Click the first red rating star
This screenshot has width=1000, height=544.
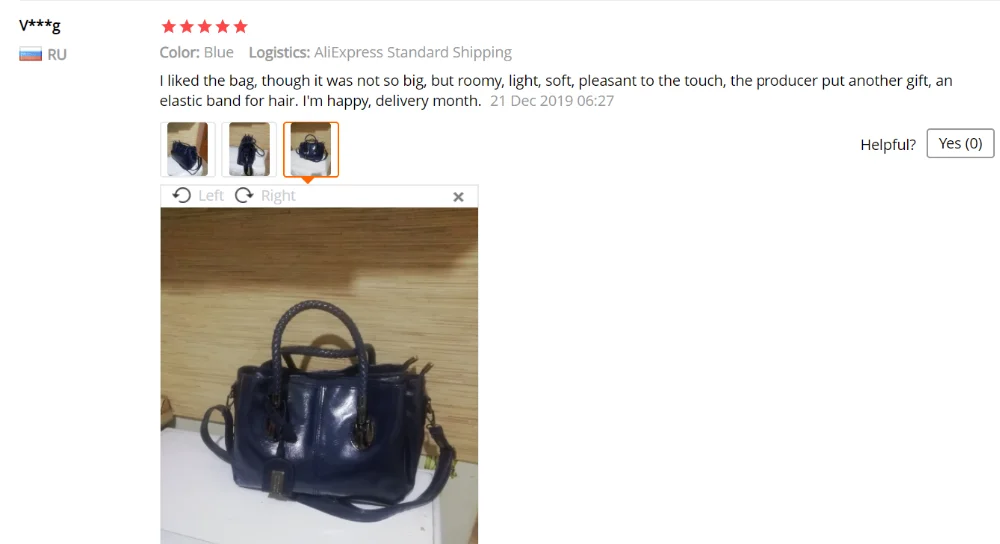pyautogui.click(x=168, y=26)
